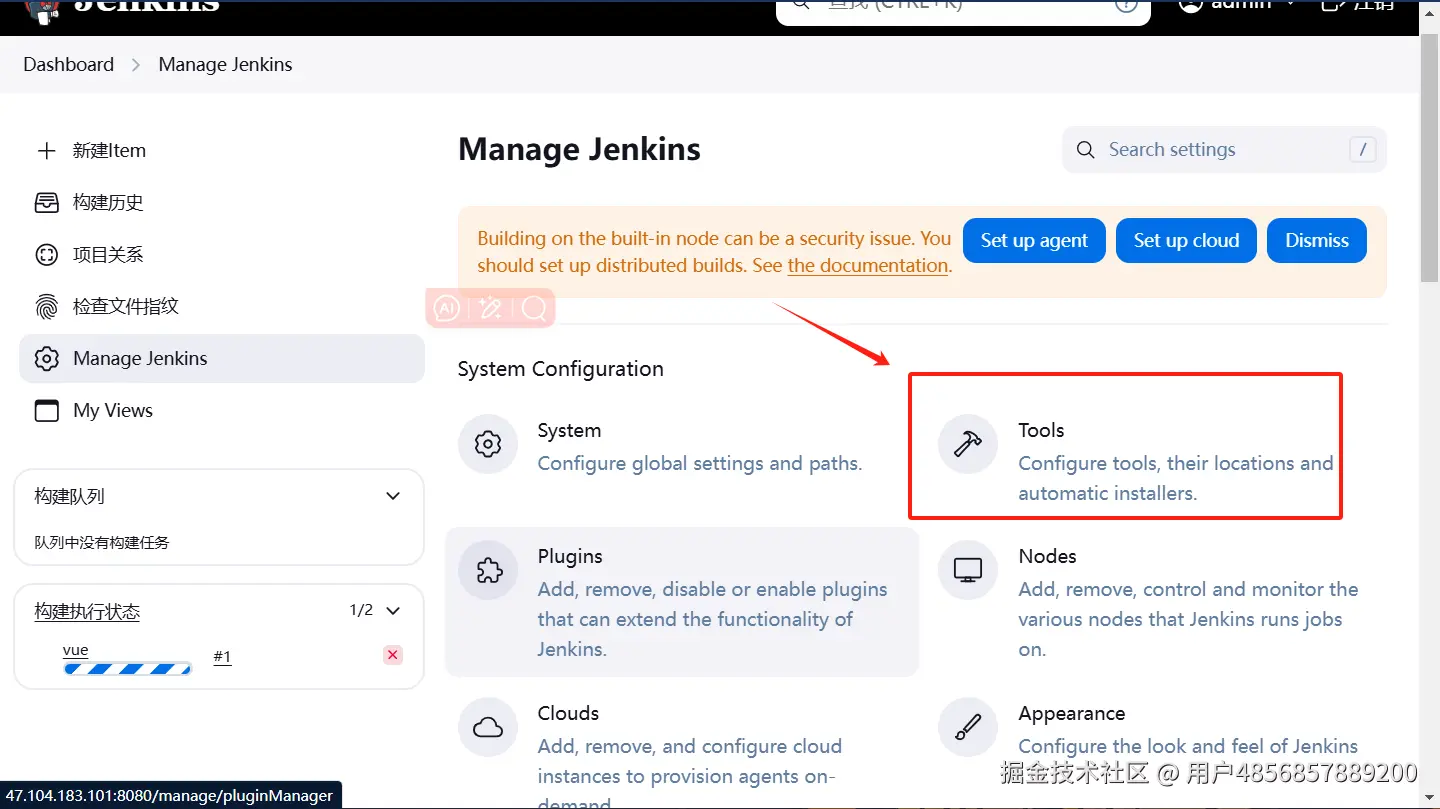1440x809 pixels.
Task: Open the Plugins title
Action: (570, 557)
